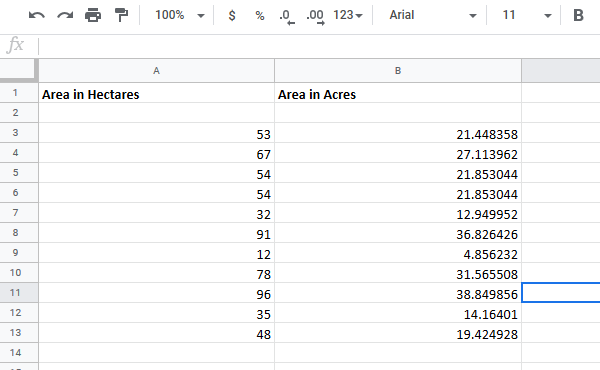Select column B header
The height and width of the screenshot is (370, 600).
[x=398, y=71]
